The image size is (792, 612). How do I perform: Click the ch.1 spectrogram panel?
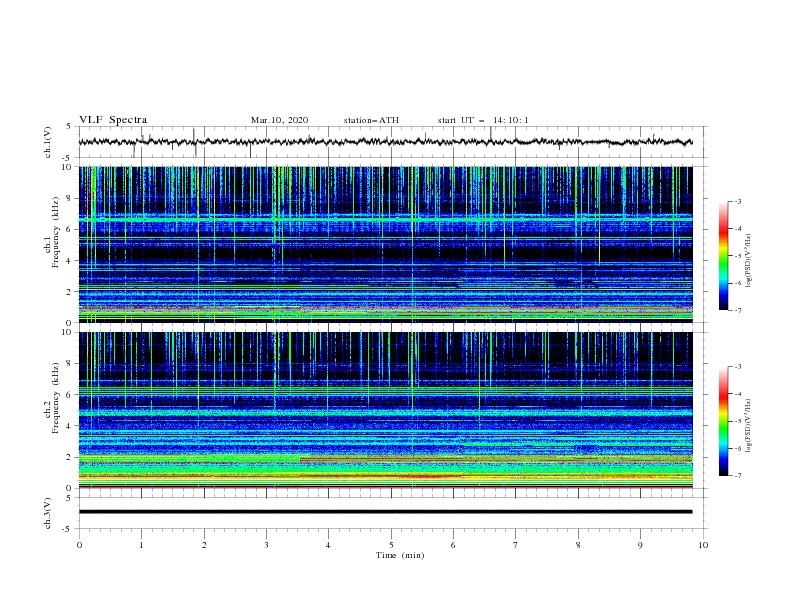coord(385,244)
